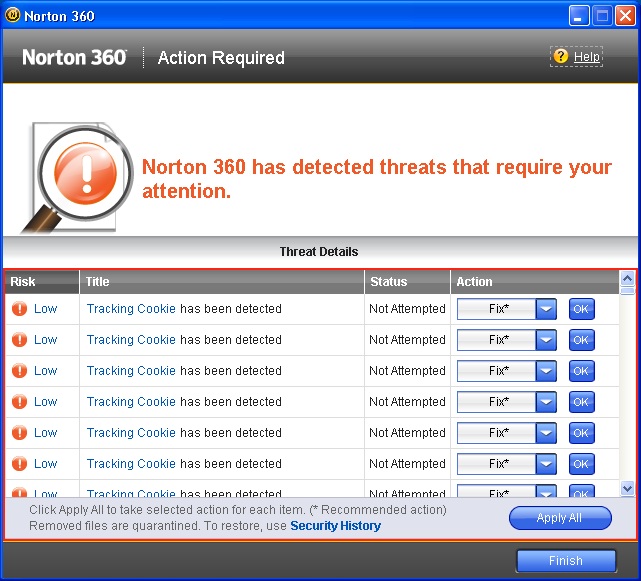This screenshot has height=581, width=641.
Task: Click Low risk label in first row
Action: pos(45,309)
